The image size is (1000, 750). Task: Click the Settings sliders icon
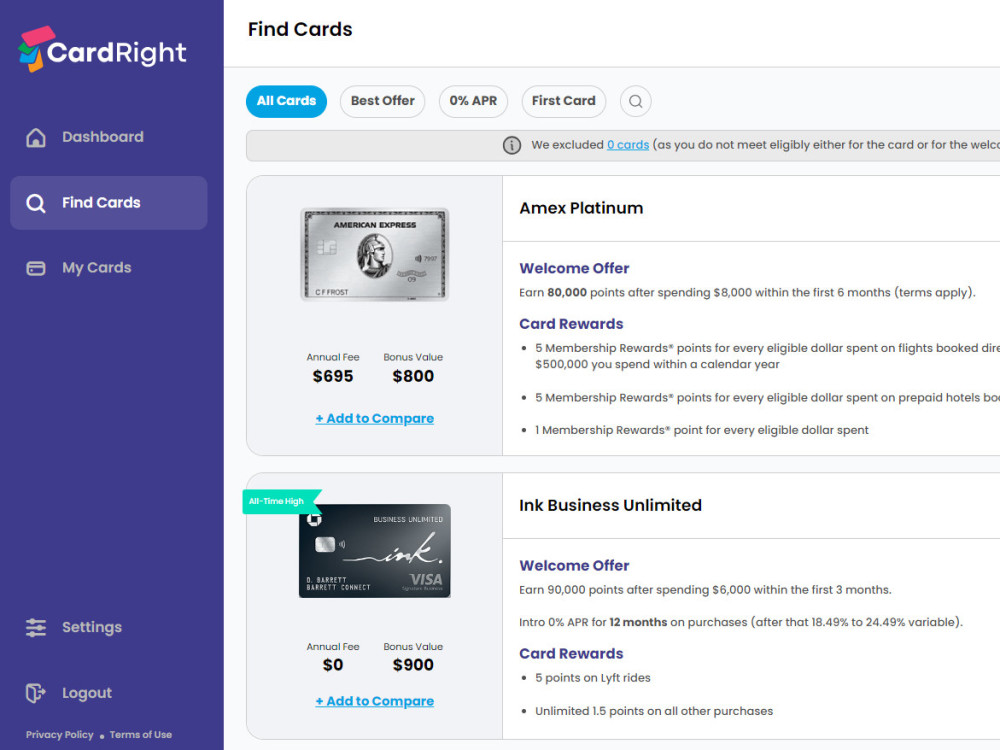click(36, 628)
